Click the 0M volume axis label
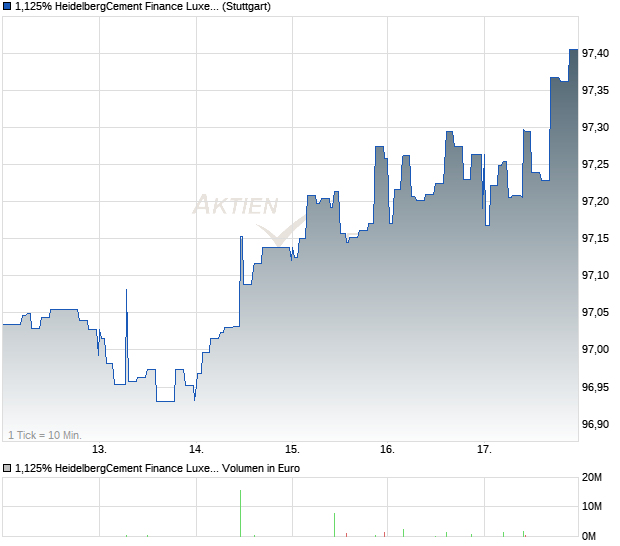Viewport: 620px width, 546px height. tap(589, 537)
